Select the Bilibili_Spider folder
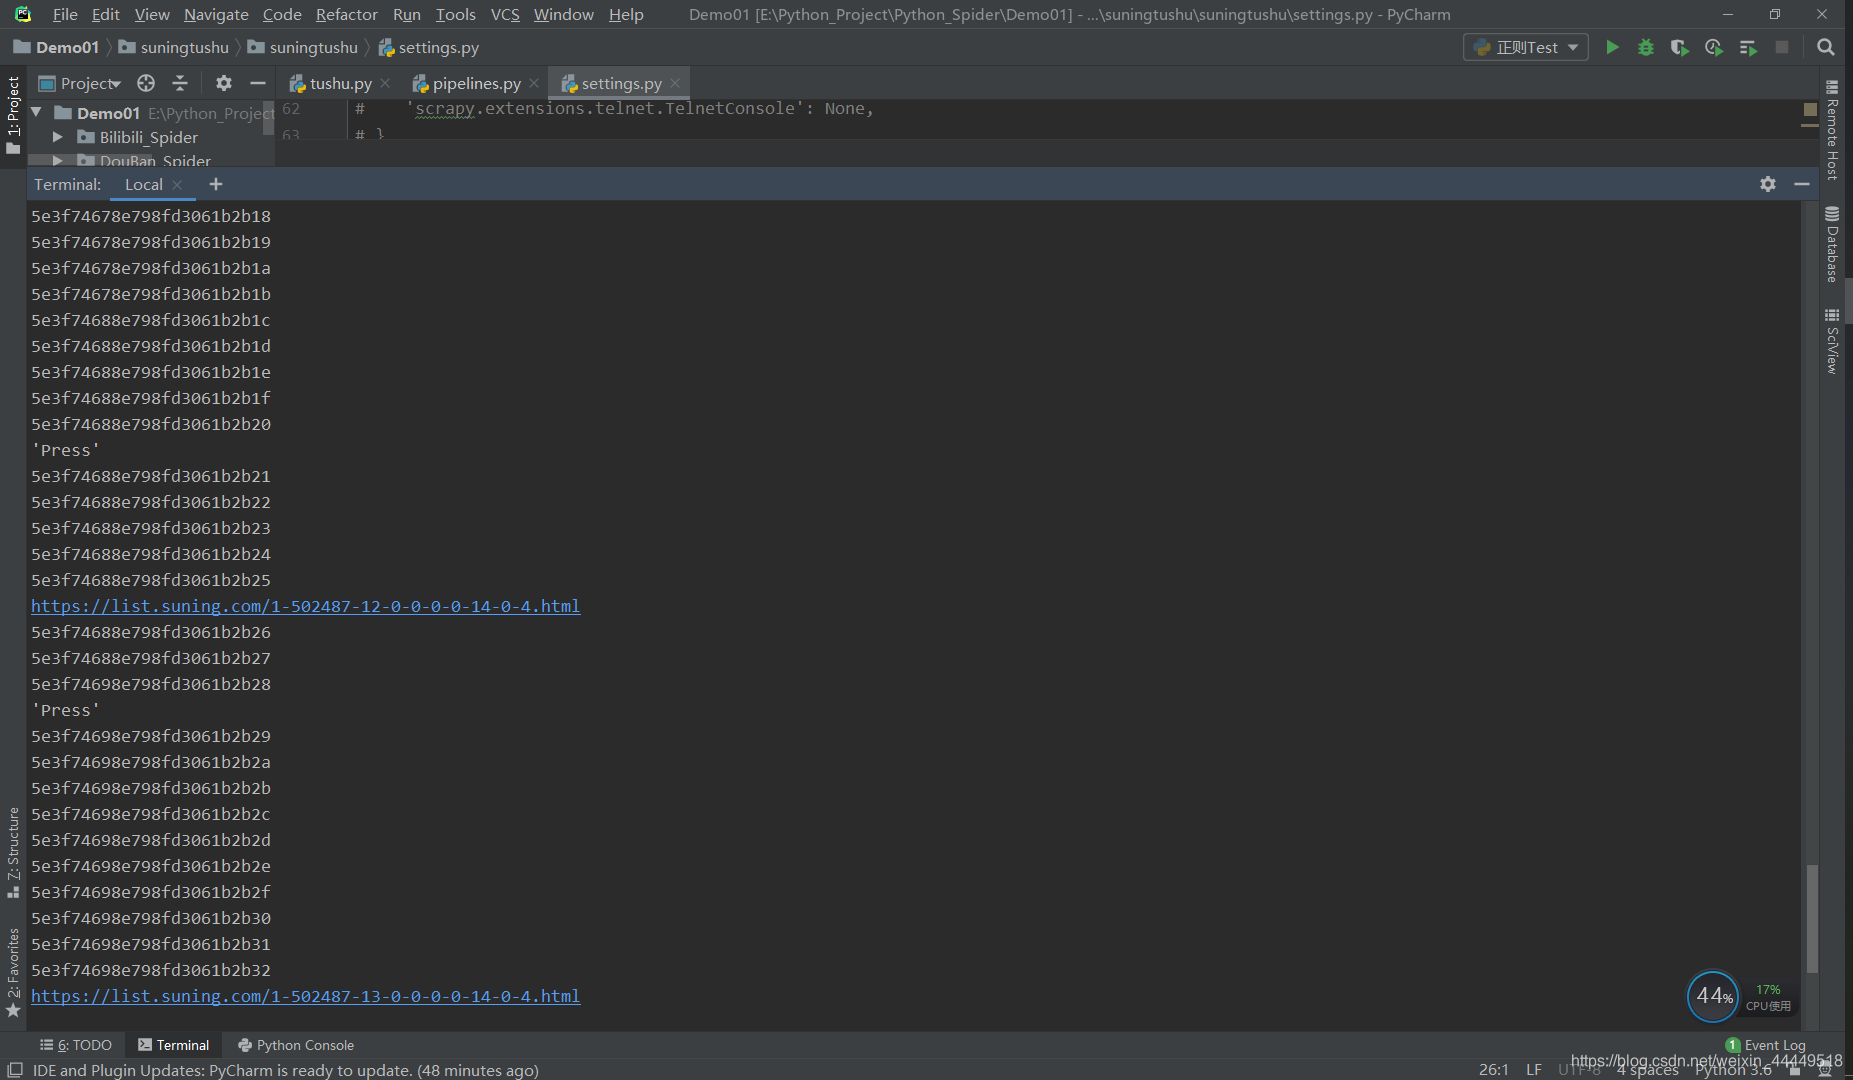Image resolution: width=1853 pixels, height=1080 pixels. pos(148,137)
